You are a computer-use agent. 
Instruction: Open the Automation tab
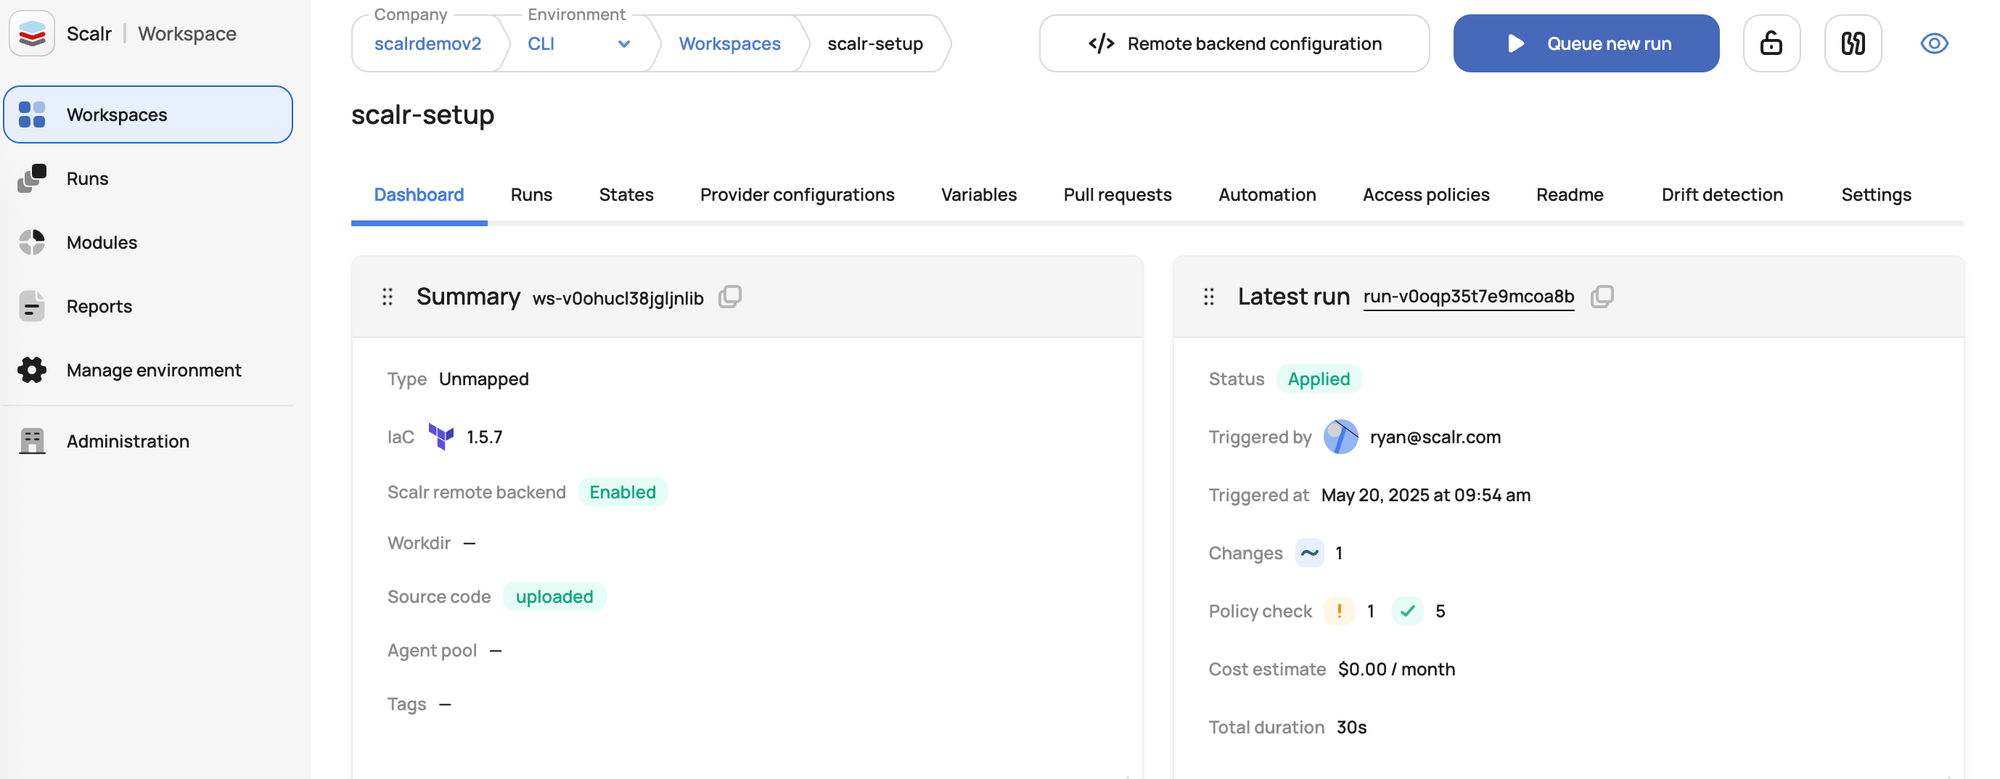[1267, 195]
